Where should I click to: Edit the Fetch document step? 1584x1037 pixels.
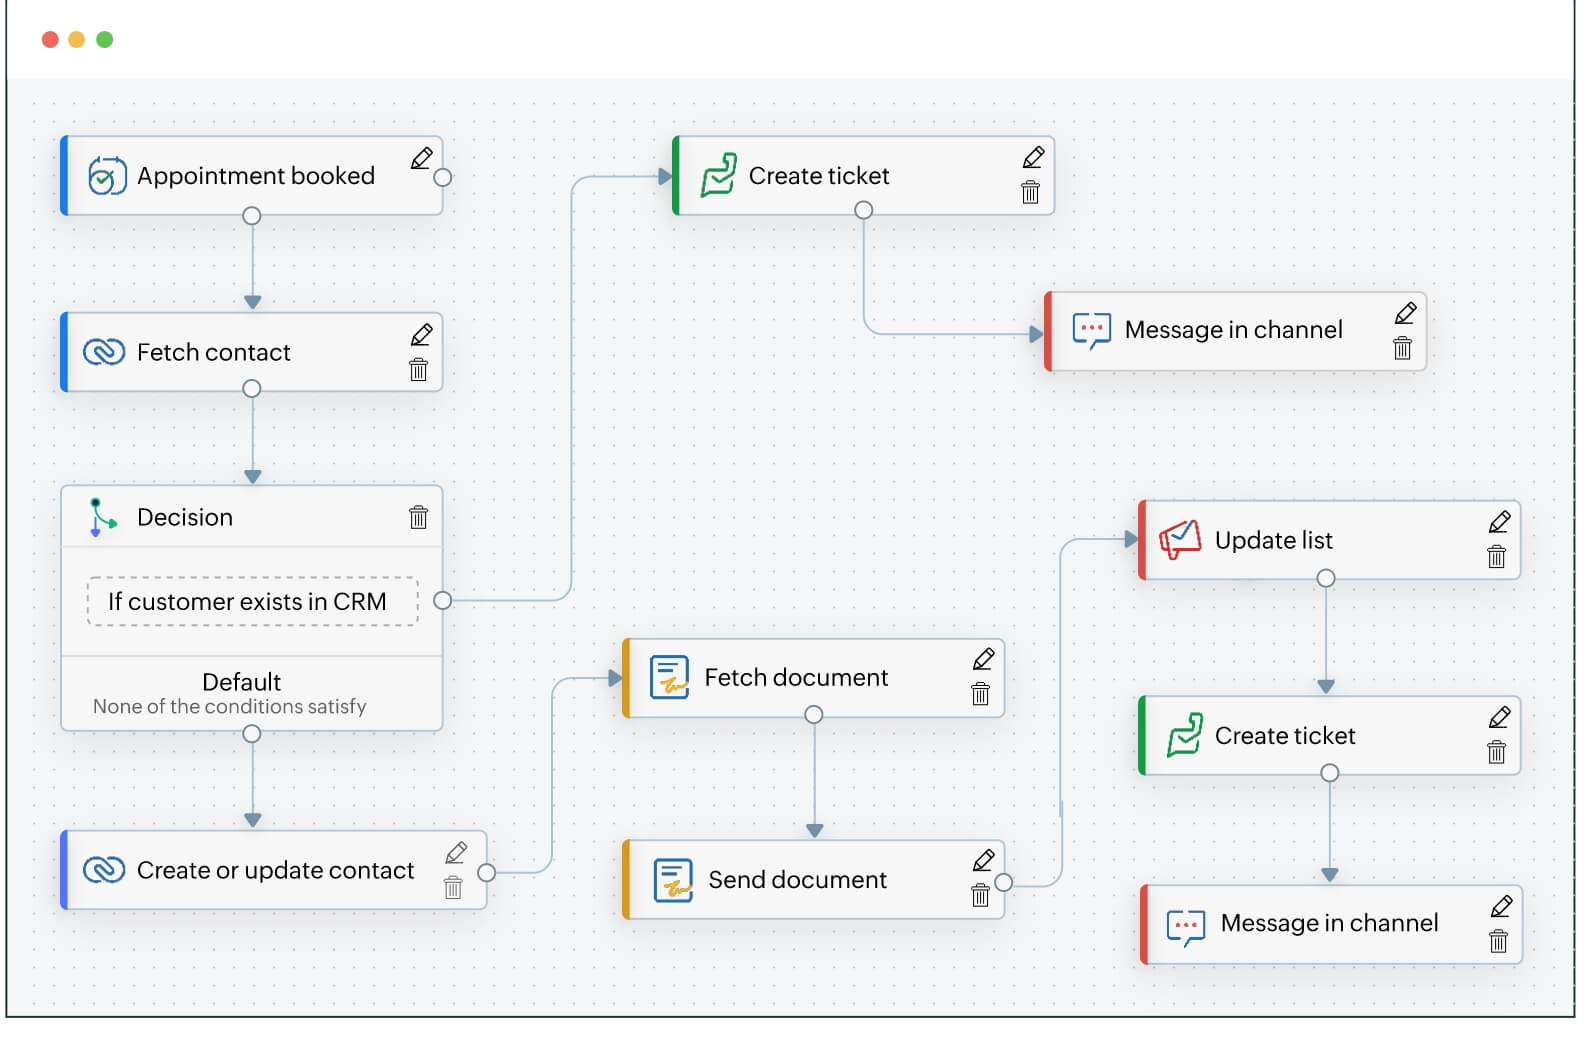tap(983, 659)
